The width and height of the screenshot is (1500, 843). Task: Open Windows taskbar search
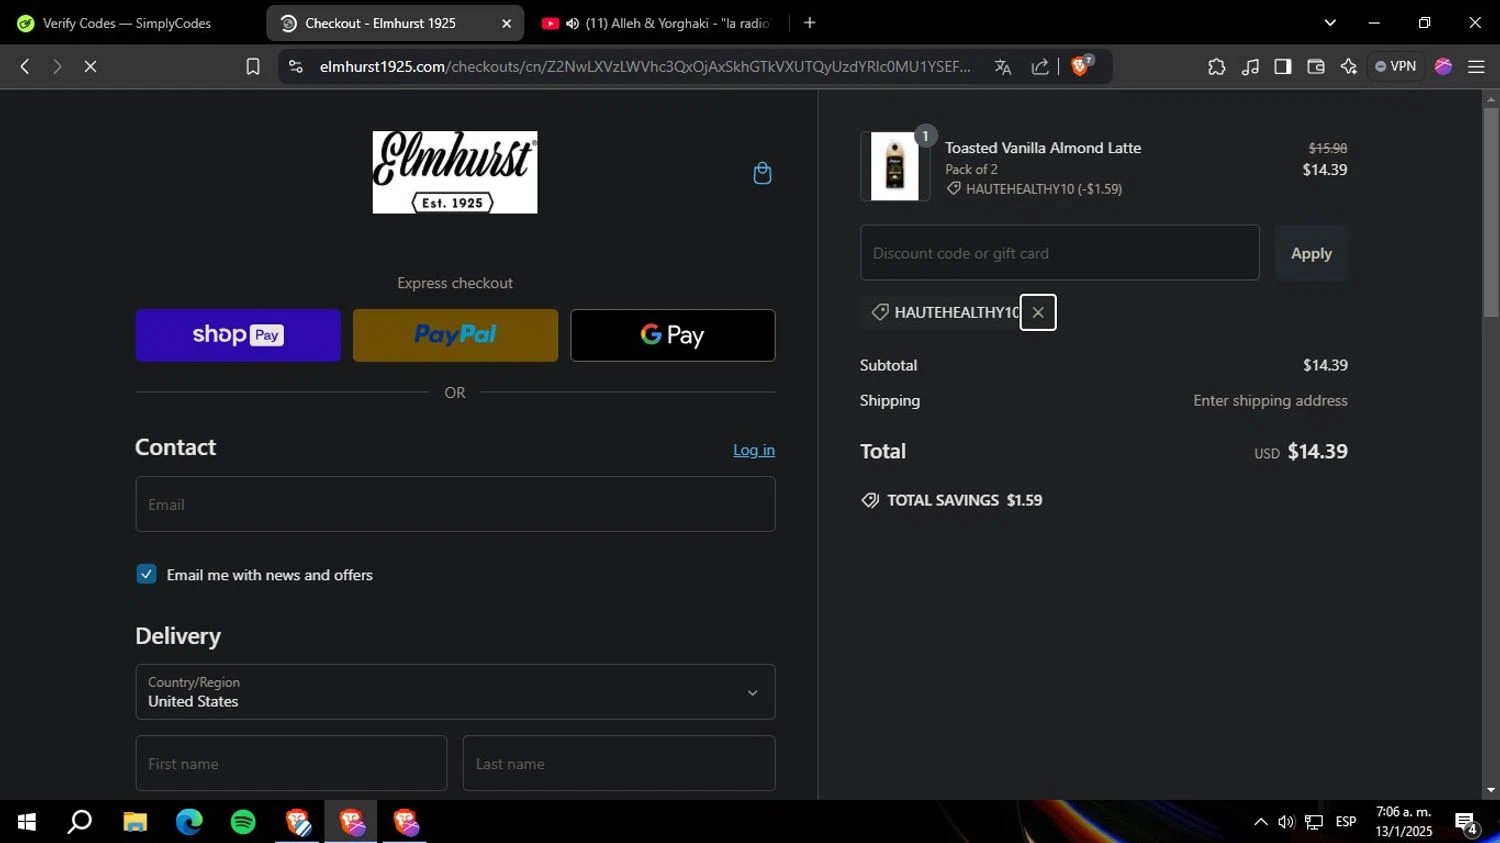click(79, 822)
